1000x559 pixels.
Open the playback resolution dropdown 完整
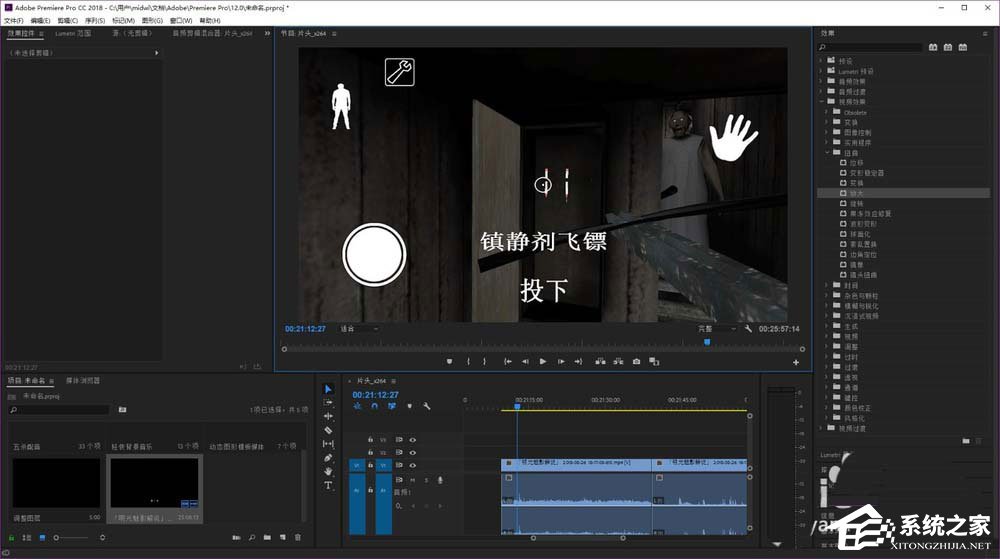pyautogui.click(x=717, y=328)
